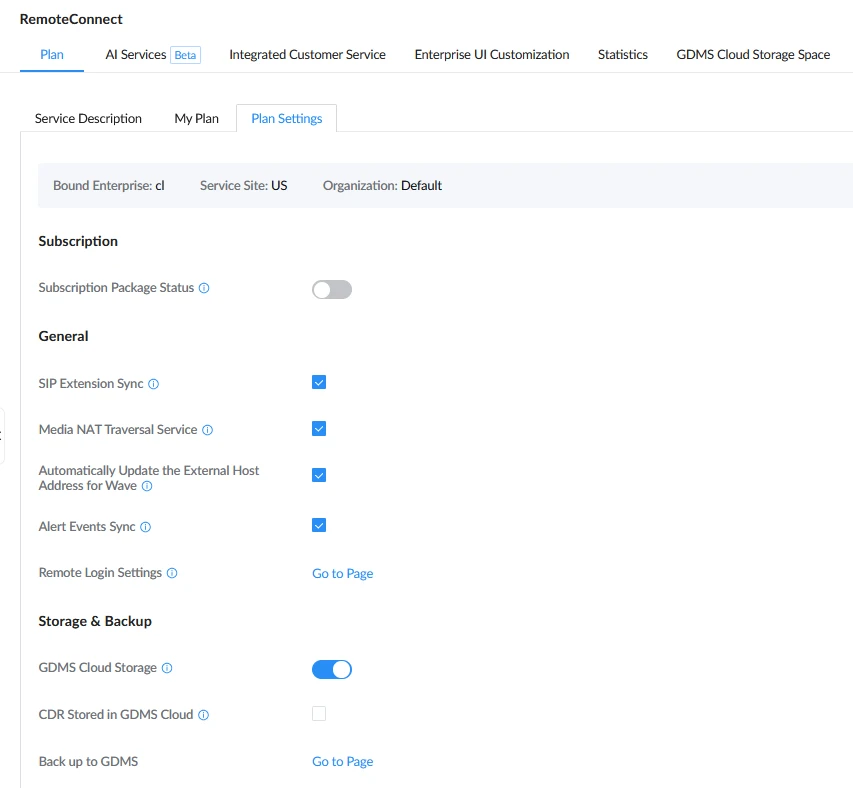Open Service Description sub-tab
Screen dimensions: 853x788
click(x=88, y=119)
